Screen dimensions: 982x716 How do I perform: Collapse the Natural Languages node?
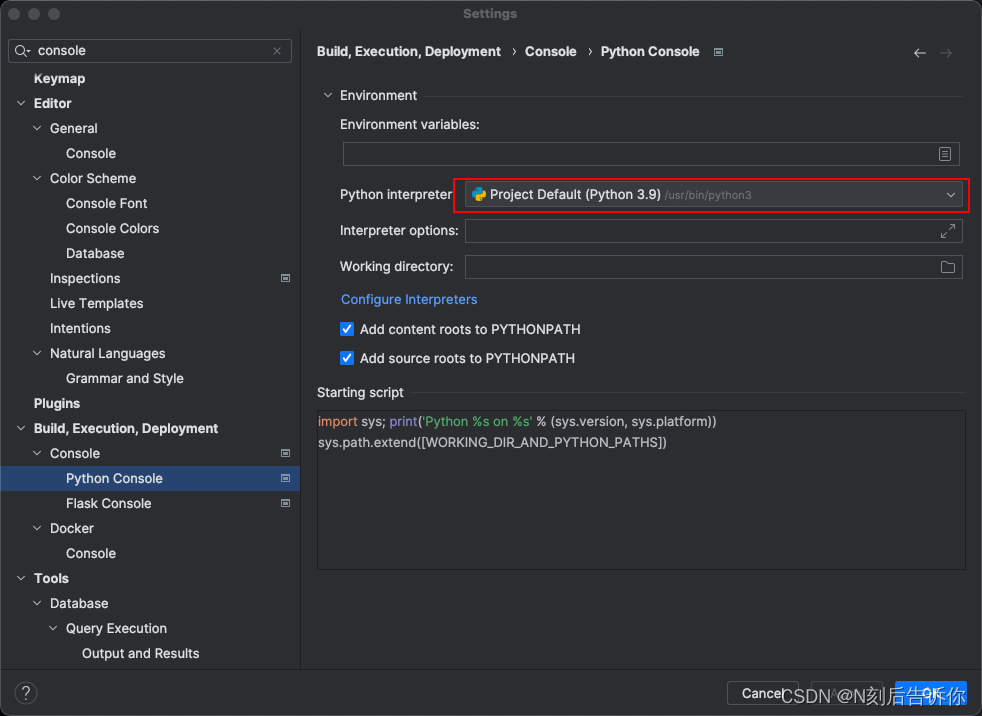click(x=38, y=353)
